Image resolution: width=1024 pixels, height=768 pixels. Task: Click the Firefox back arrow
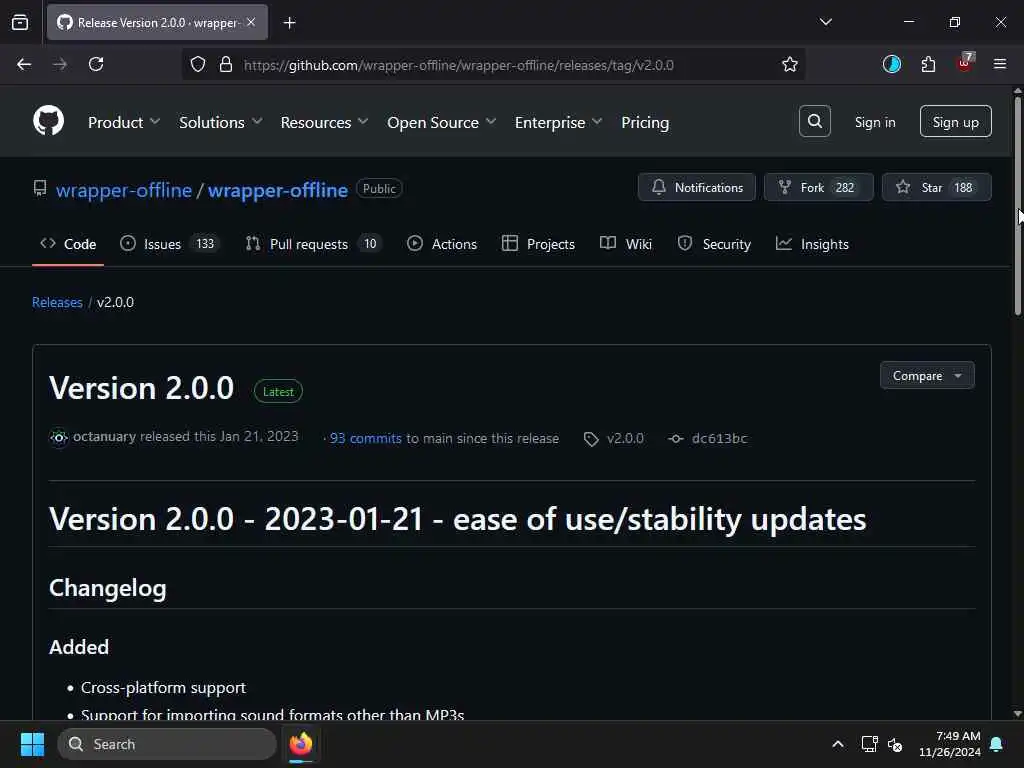tap(24, 64)
